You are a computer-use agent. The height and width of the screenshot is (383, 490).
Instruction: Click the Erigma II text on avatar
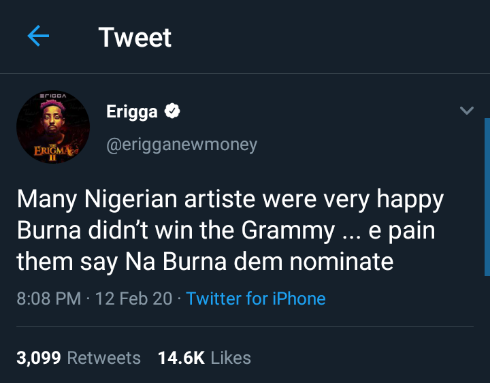pos(53,153)
